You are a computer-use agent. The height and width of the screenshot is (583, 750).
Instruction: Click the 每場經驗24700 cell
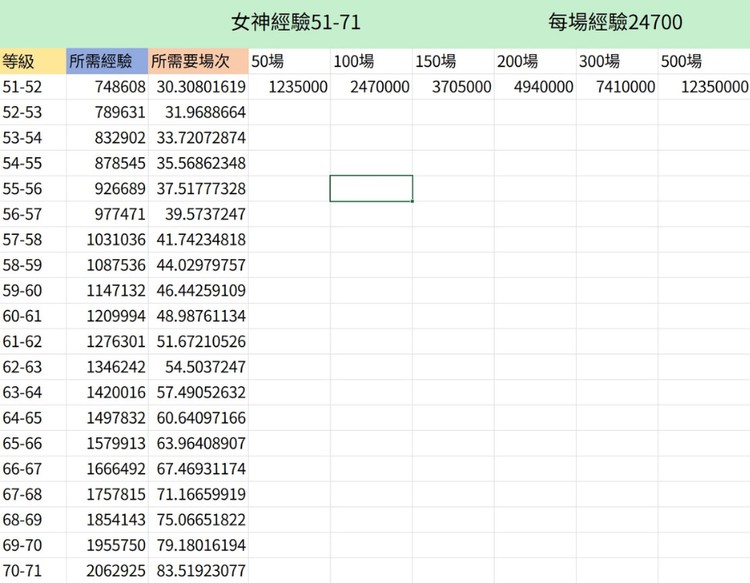[x=615, y=22]
